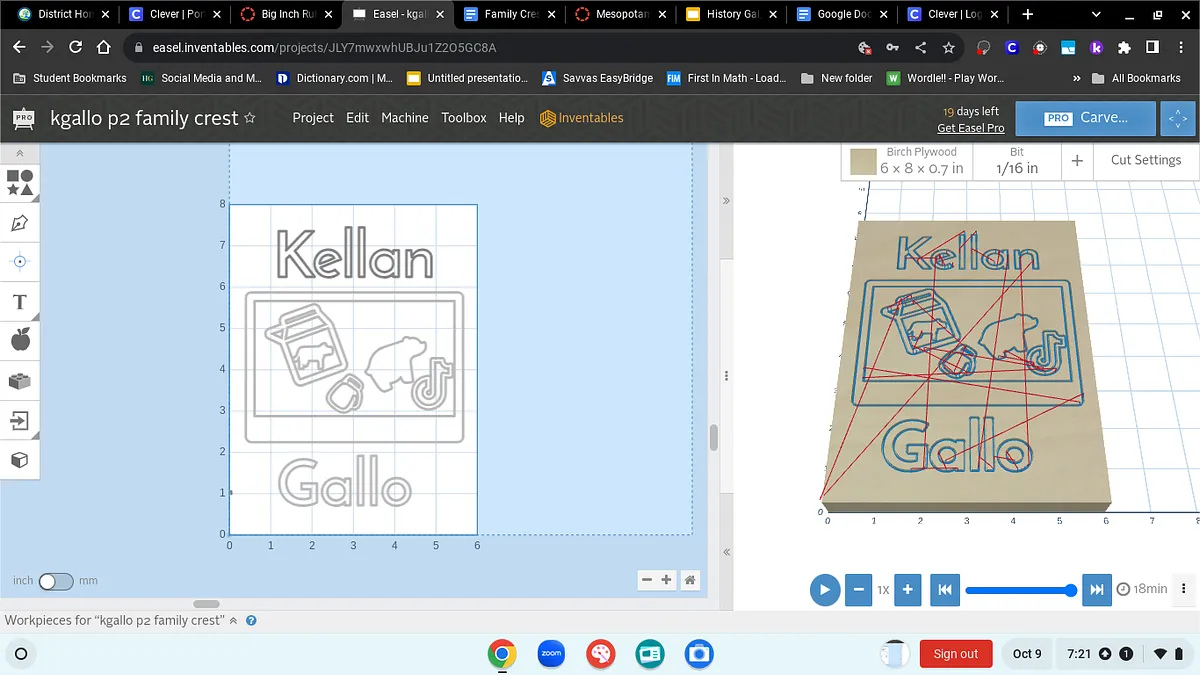
Task: Play the carve simulation preview
Action: [824, 589]
